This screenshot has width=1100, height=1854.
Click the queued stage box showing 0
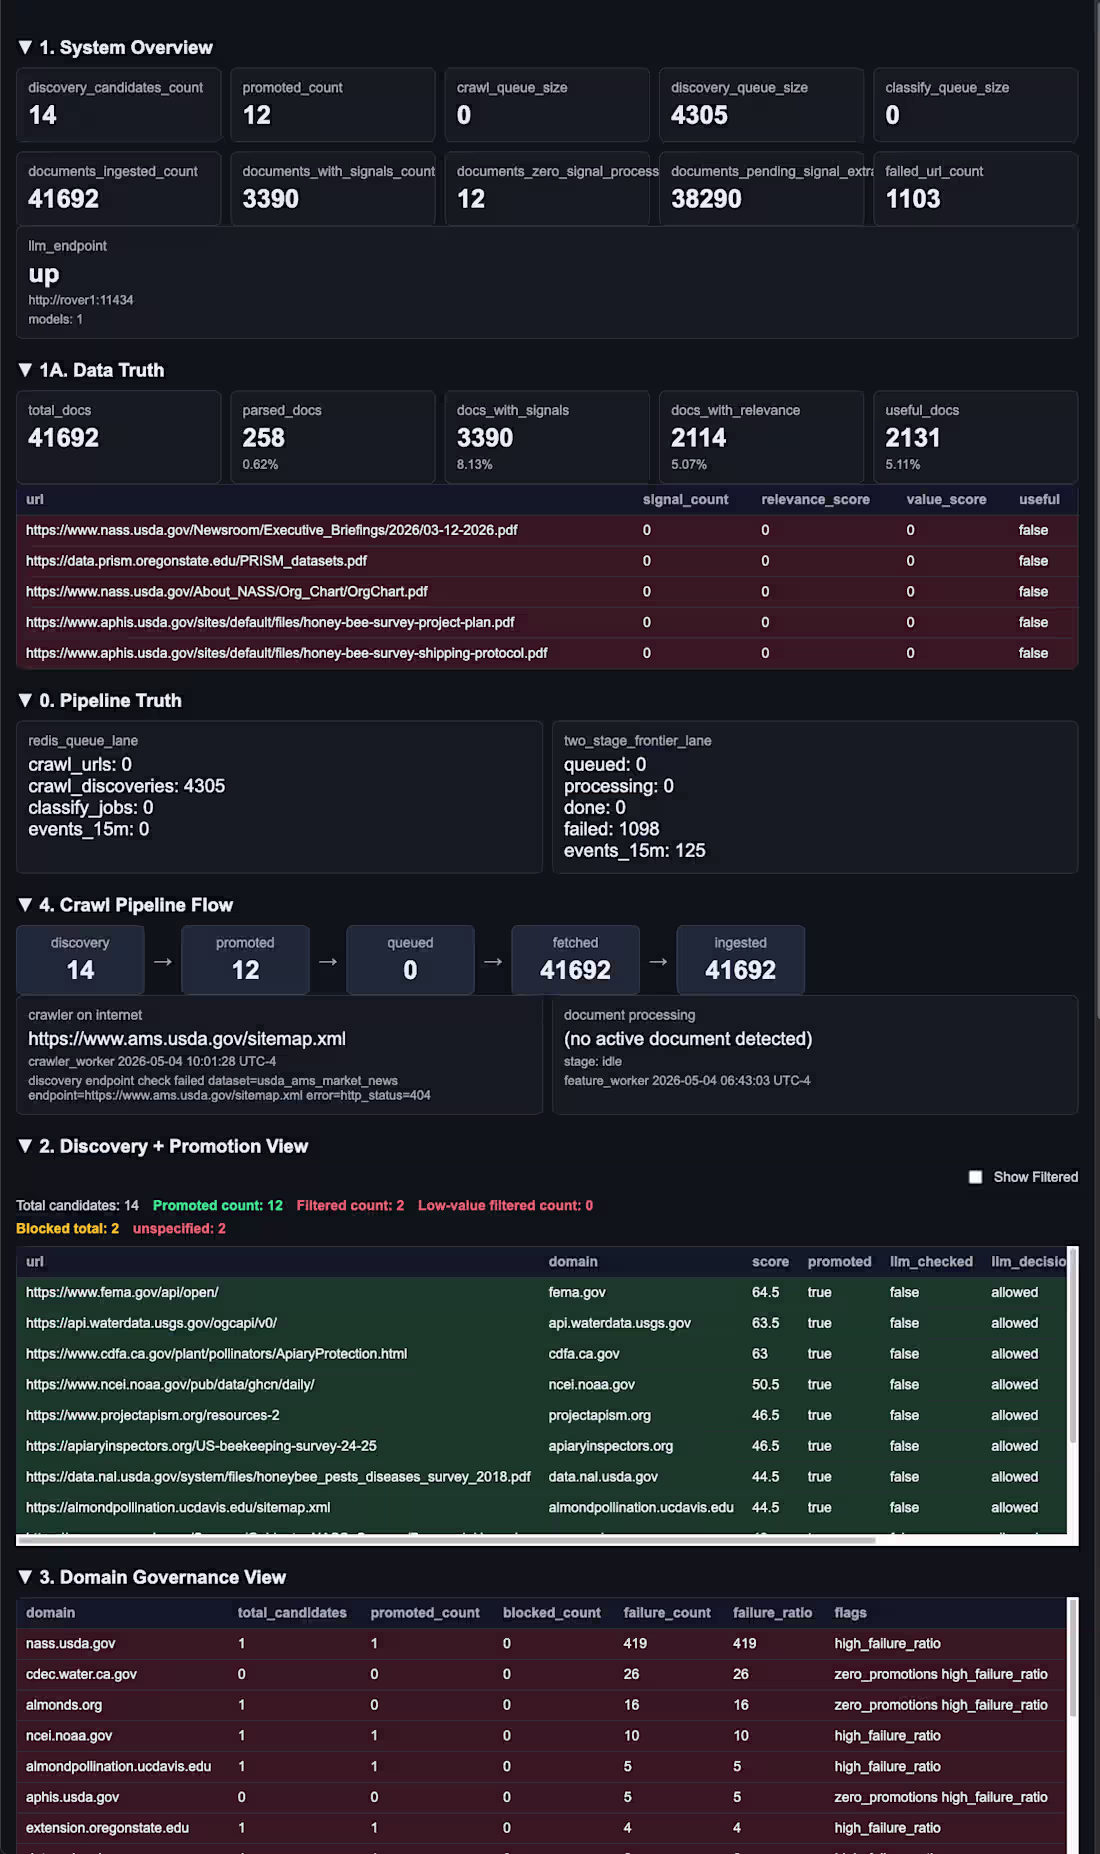410,960
